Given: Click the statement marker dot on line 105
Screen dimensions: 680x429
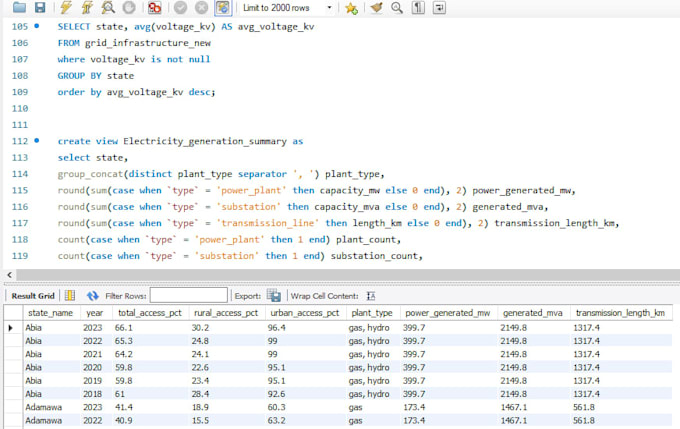Looking at the screenshot, I should coord(37,26).
